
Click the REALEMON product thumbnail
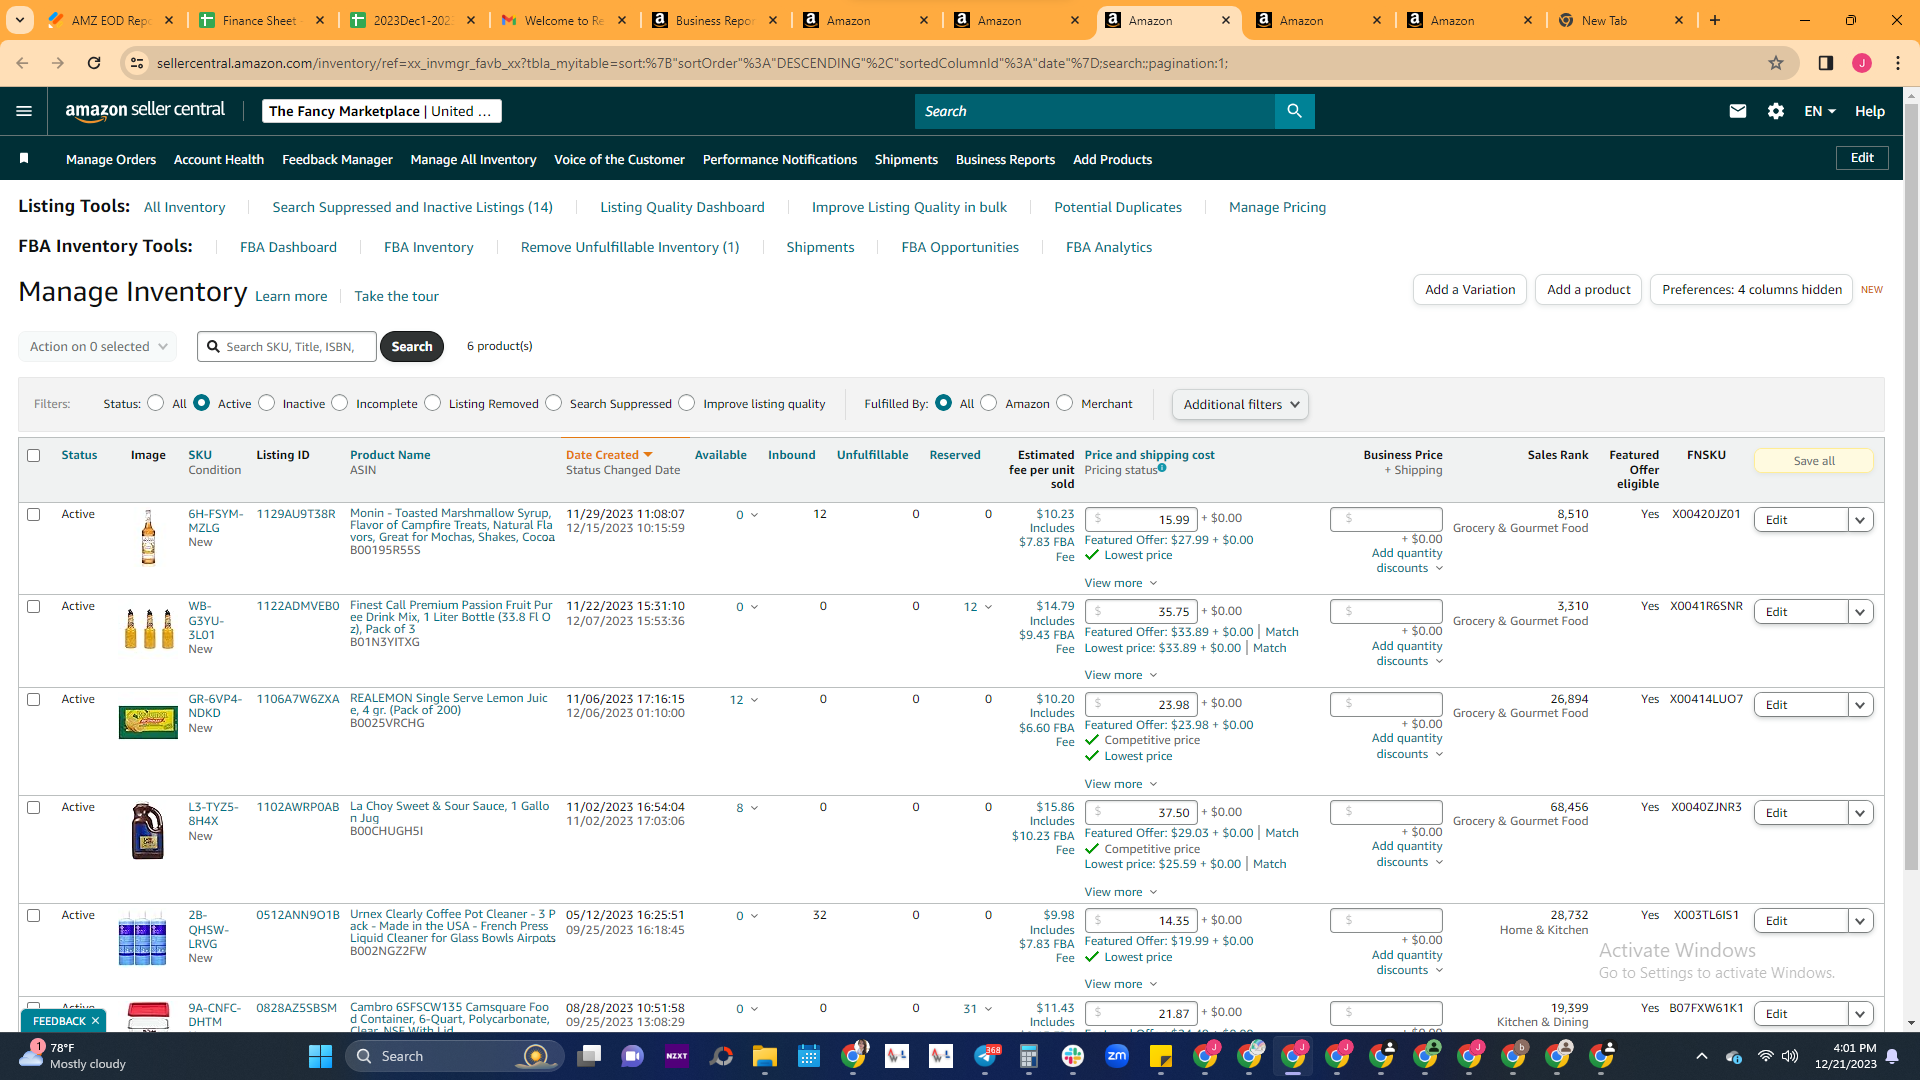[148, 721]
